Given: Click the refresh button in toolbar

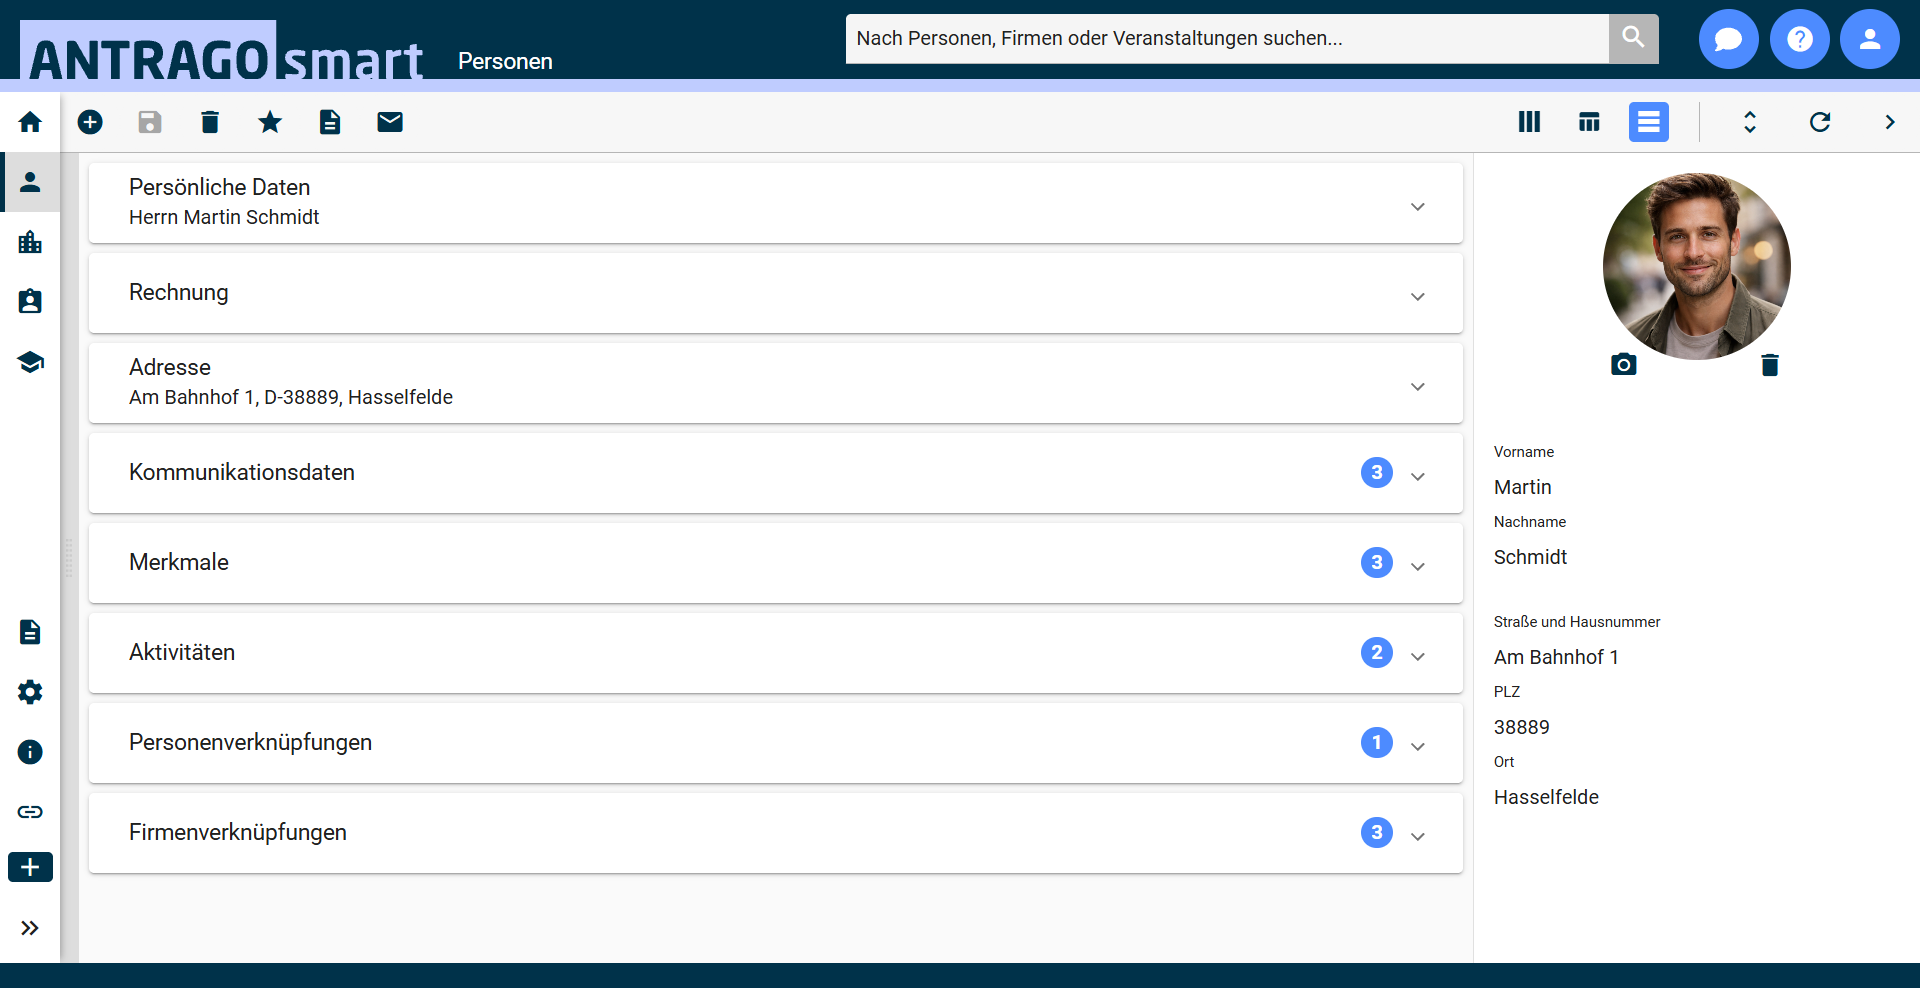Looking at the screenshot, I should pos(1820,122).
